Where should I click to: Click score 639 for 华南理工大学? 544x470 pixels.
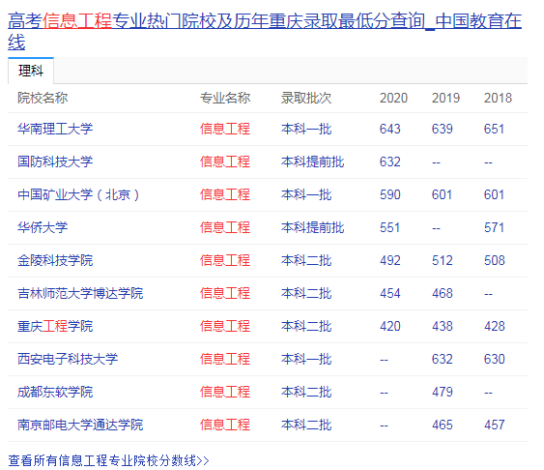[442, 129]
